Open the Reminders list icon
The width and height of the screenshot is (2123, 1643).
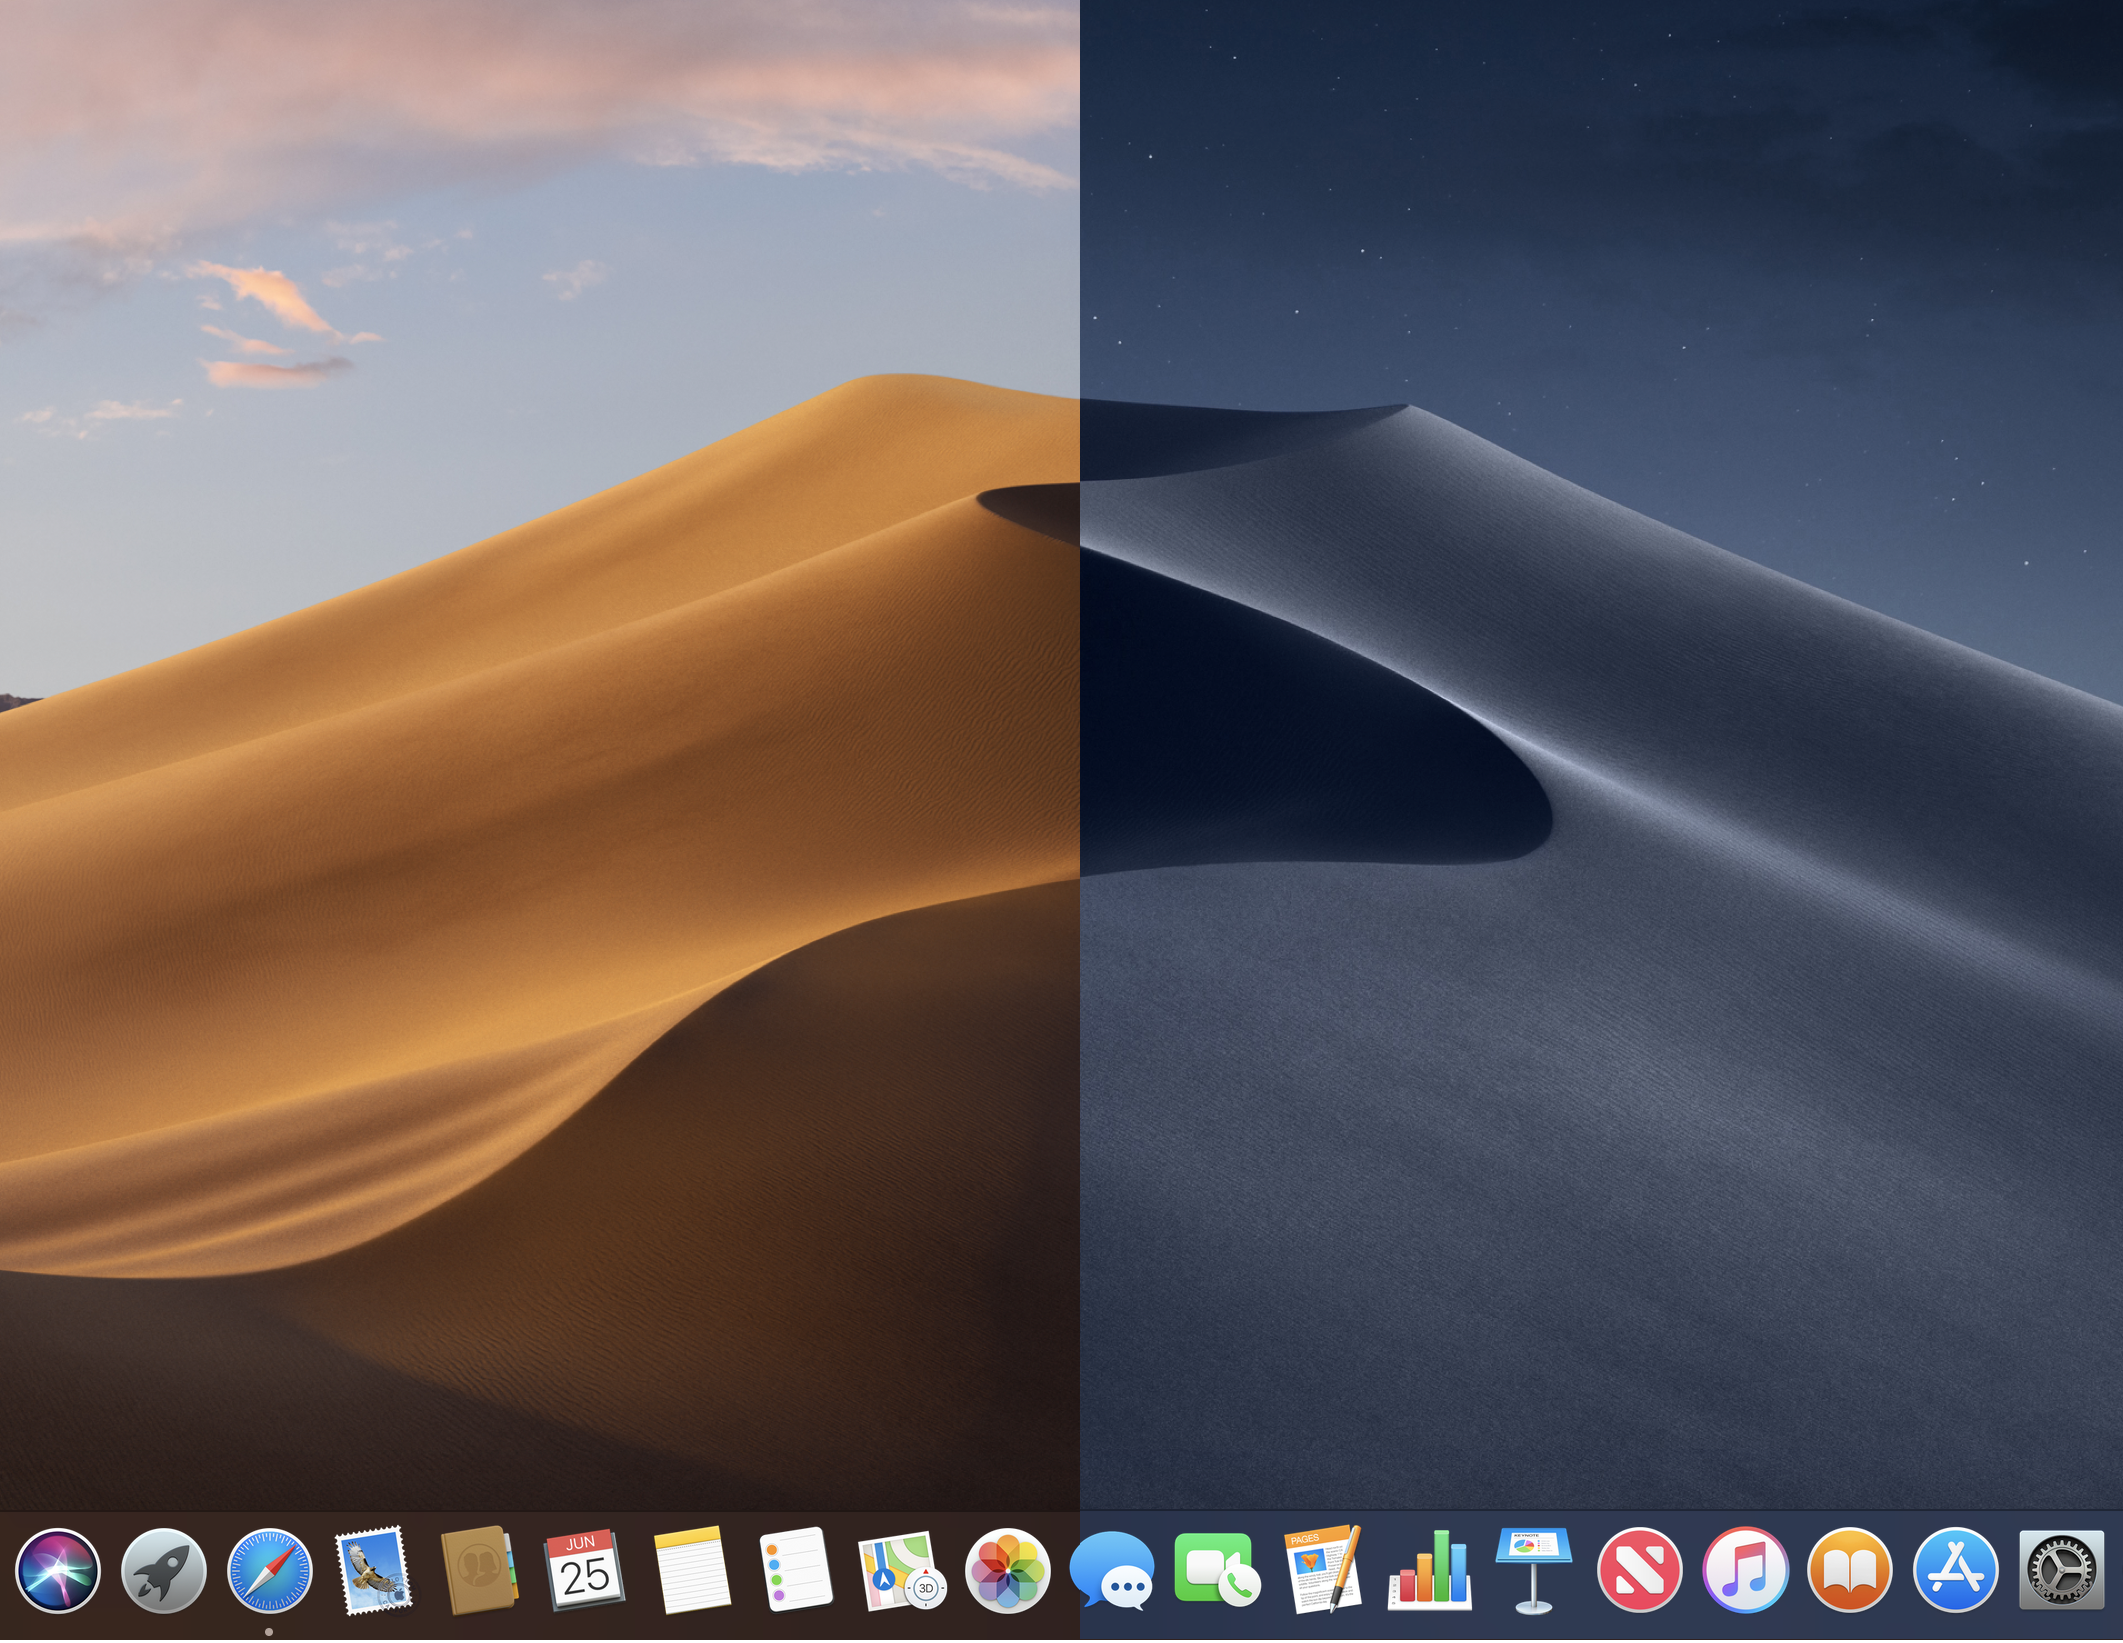pyautogui.click(x=796, y=1571)
